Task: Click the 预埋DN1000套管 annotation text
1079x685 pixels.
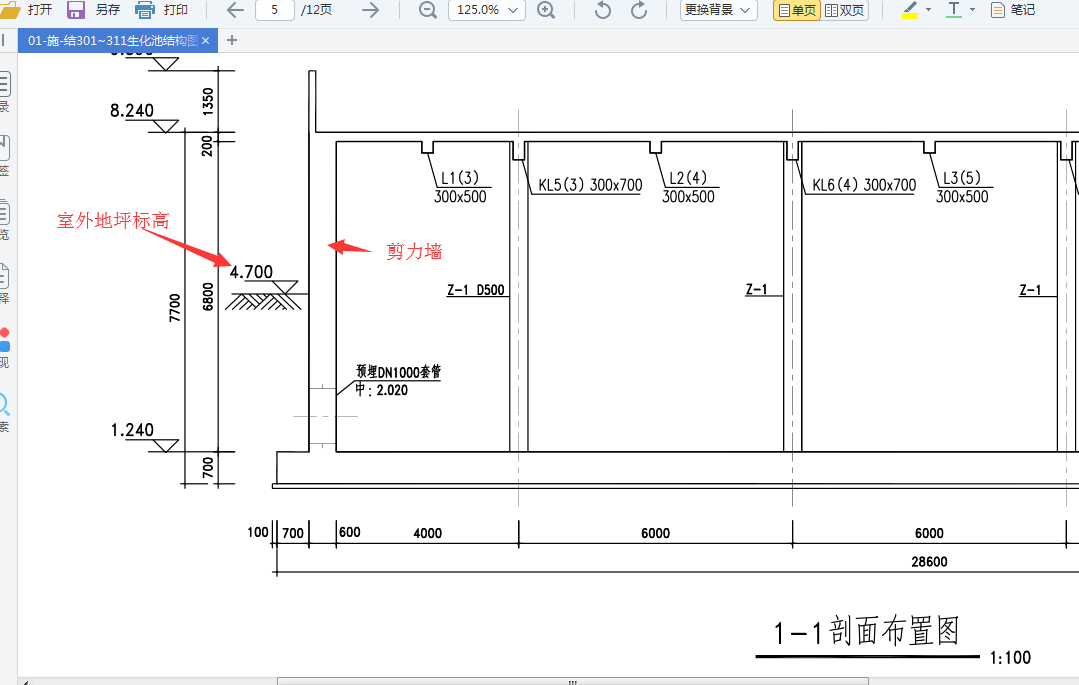Action: (x=398, y=372)
